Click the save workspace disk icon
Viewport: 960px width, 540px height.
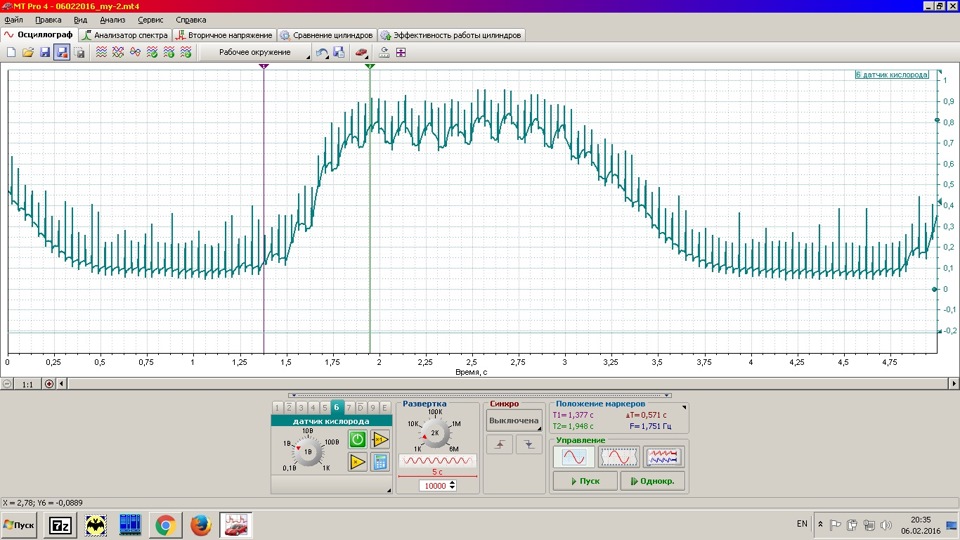tap(339, 53)
